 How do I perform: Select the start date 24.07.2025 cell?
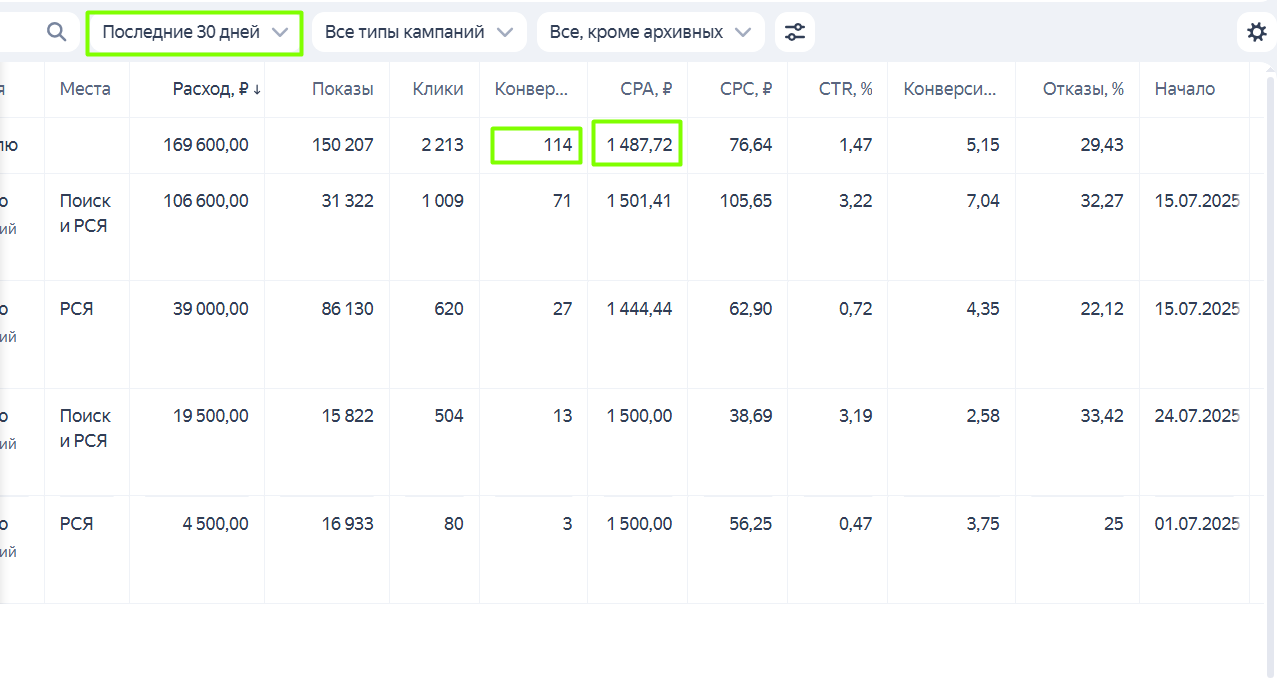(x=1197, y=416)
